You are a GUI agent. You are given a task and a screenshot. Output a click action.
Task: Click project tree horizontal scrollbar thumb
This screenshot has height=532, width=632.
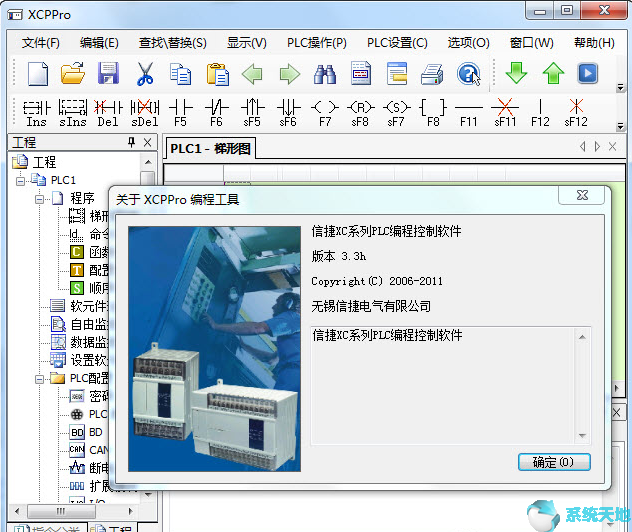[x=61, y=511]
